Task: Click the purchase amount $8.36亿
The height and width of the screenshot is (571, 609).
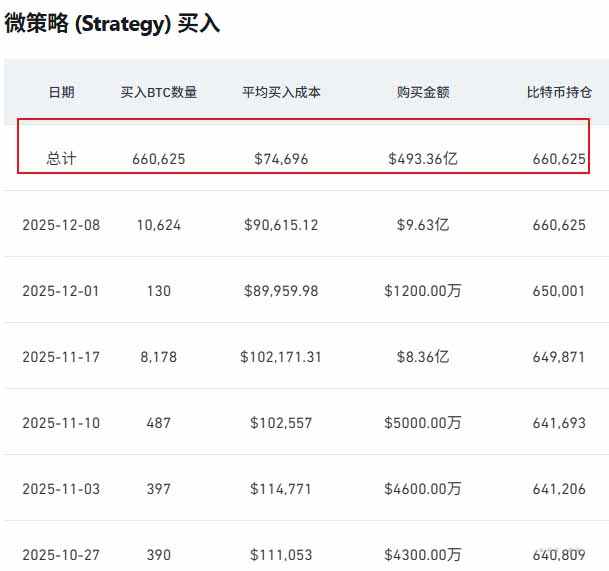Action: pos(423,357)
